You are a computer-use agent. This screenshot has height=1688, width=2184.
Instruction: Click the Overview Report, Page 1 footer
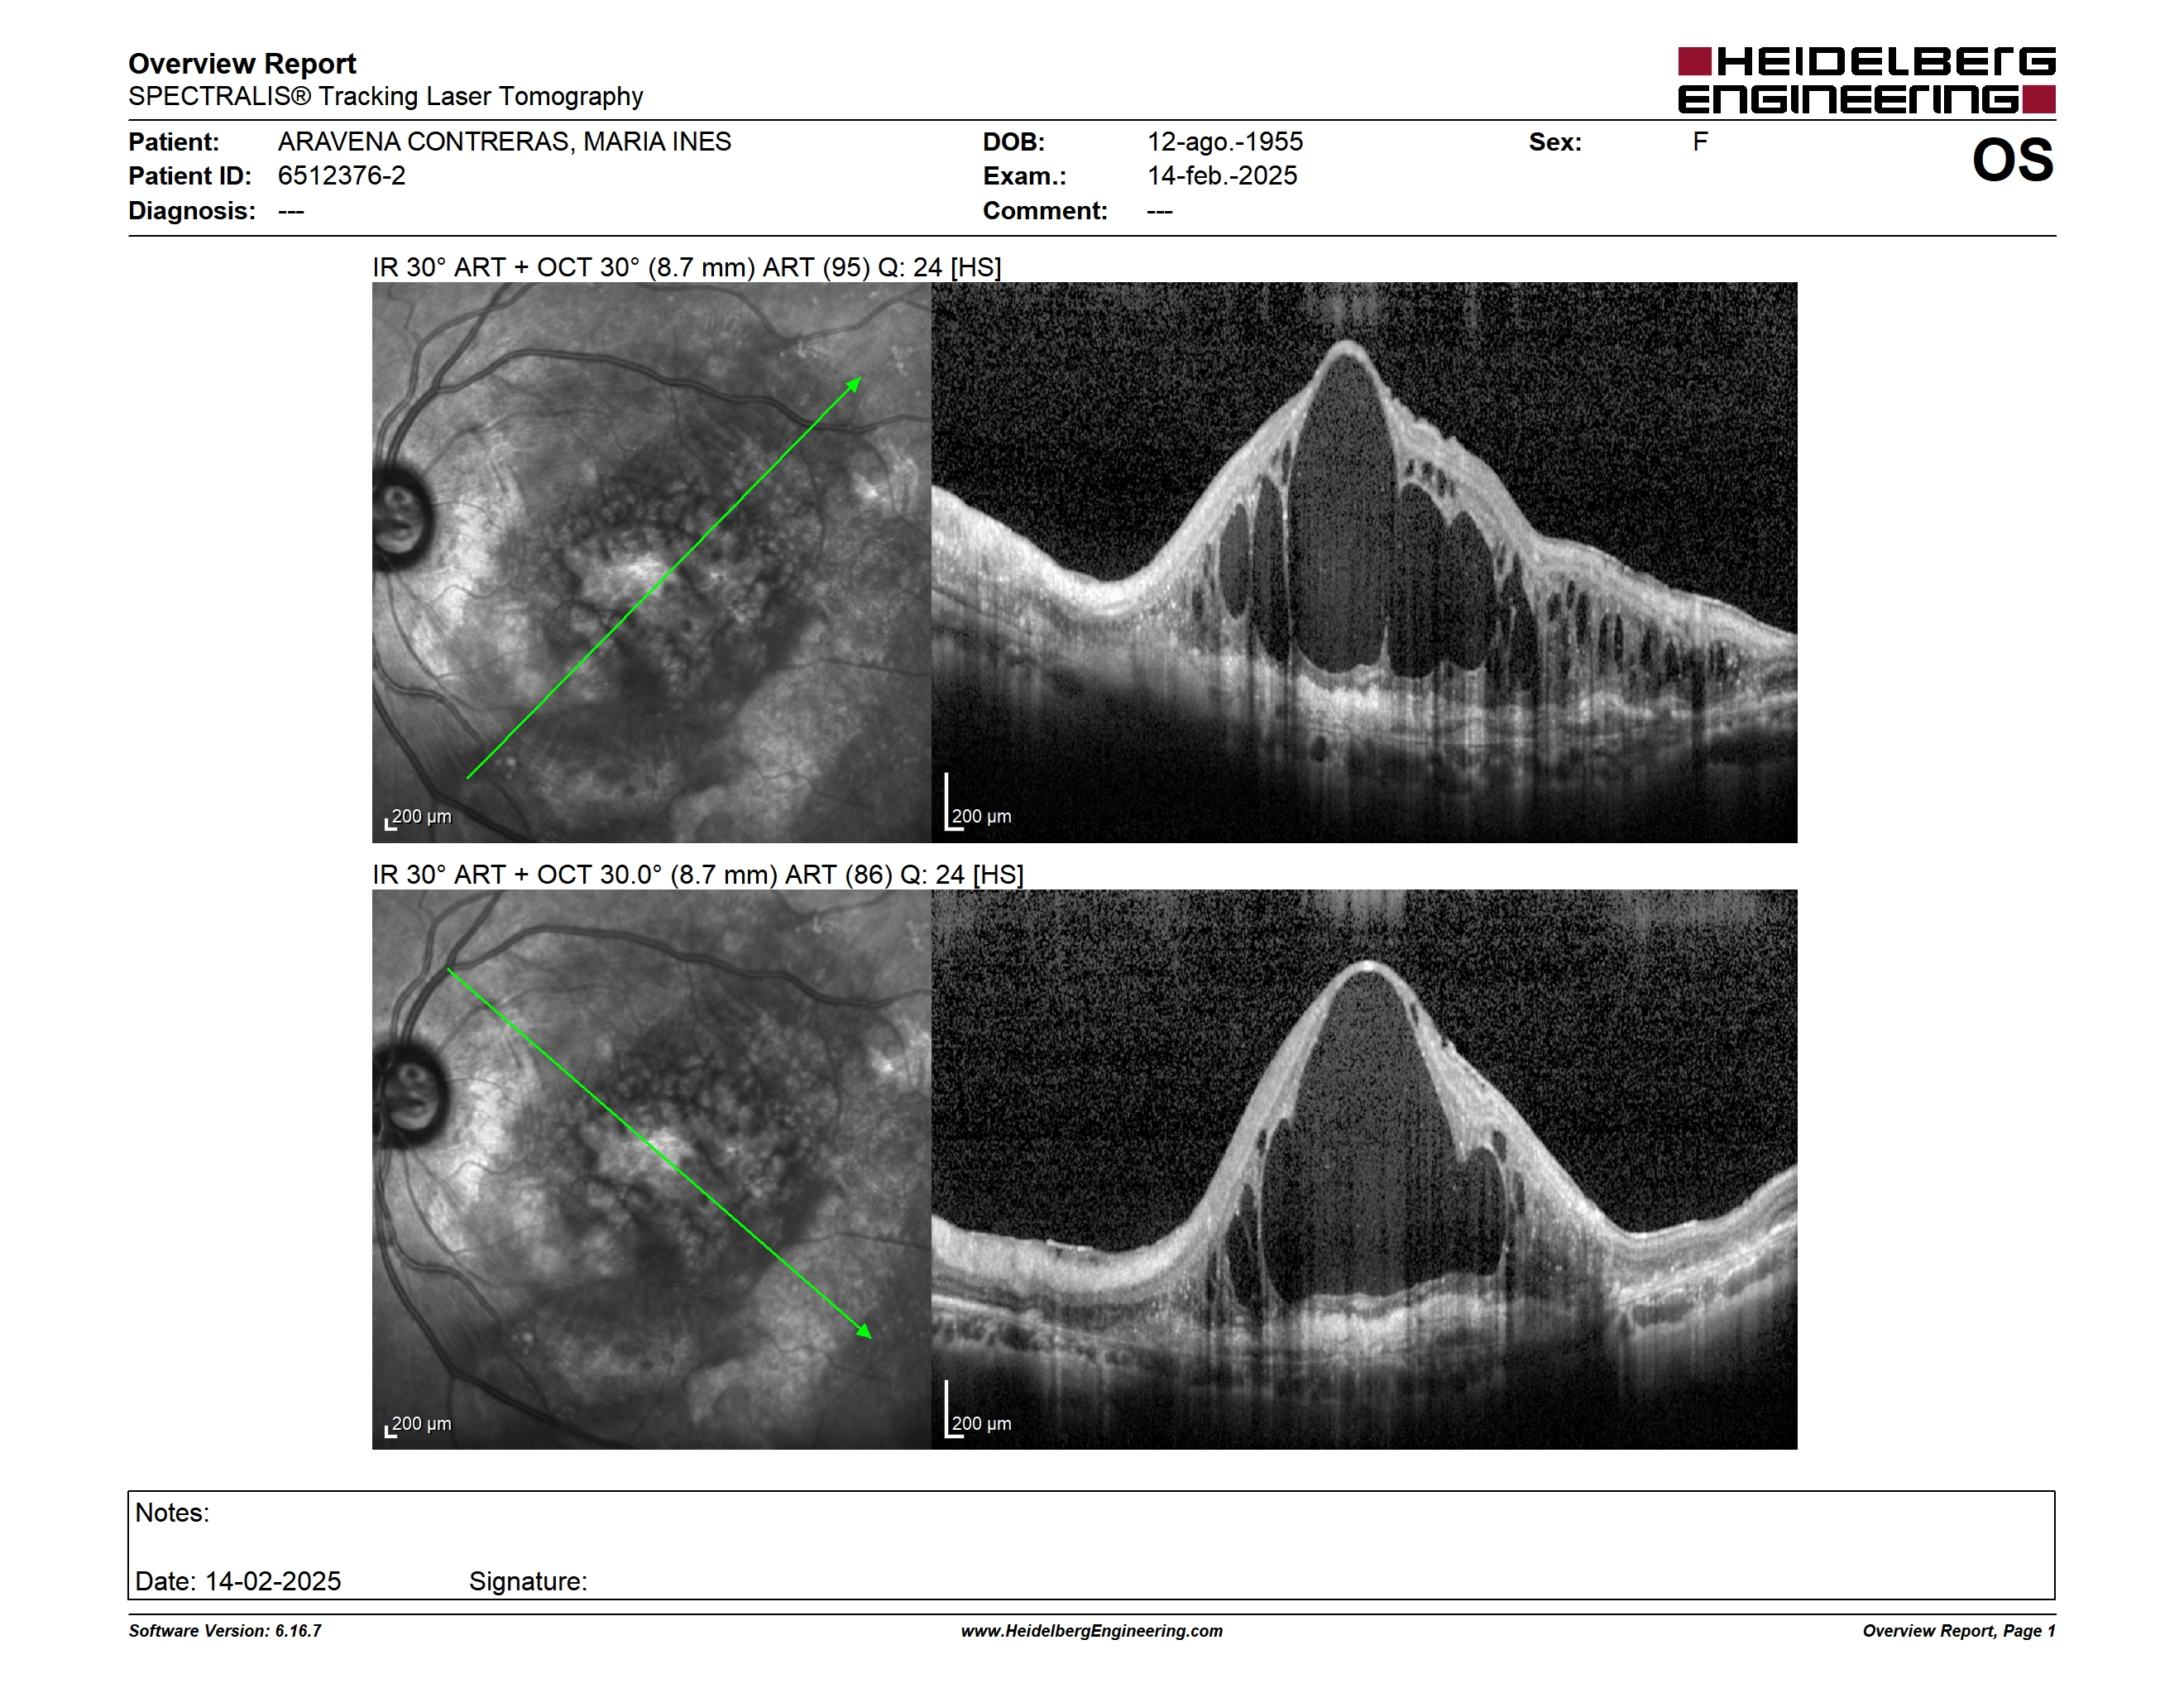1959,1631
